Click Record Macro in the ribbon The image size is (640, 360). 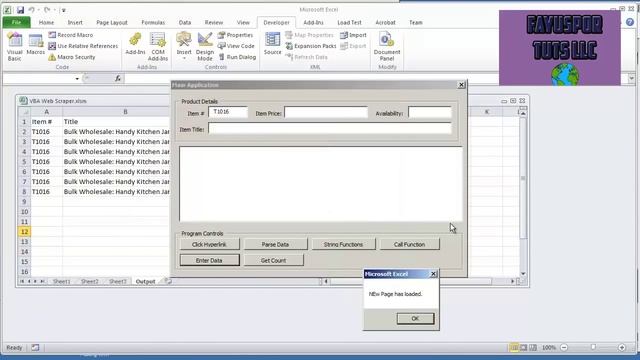click(71, 35)
